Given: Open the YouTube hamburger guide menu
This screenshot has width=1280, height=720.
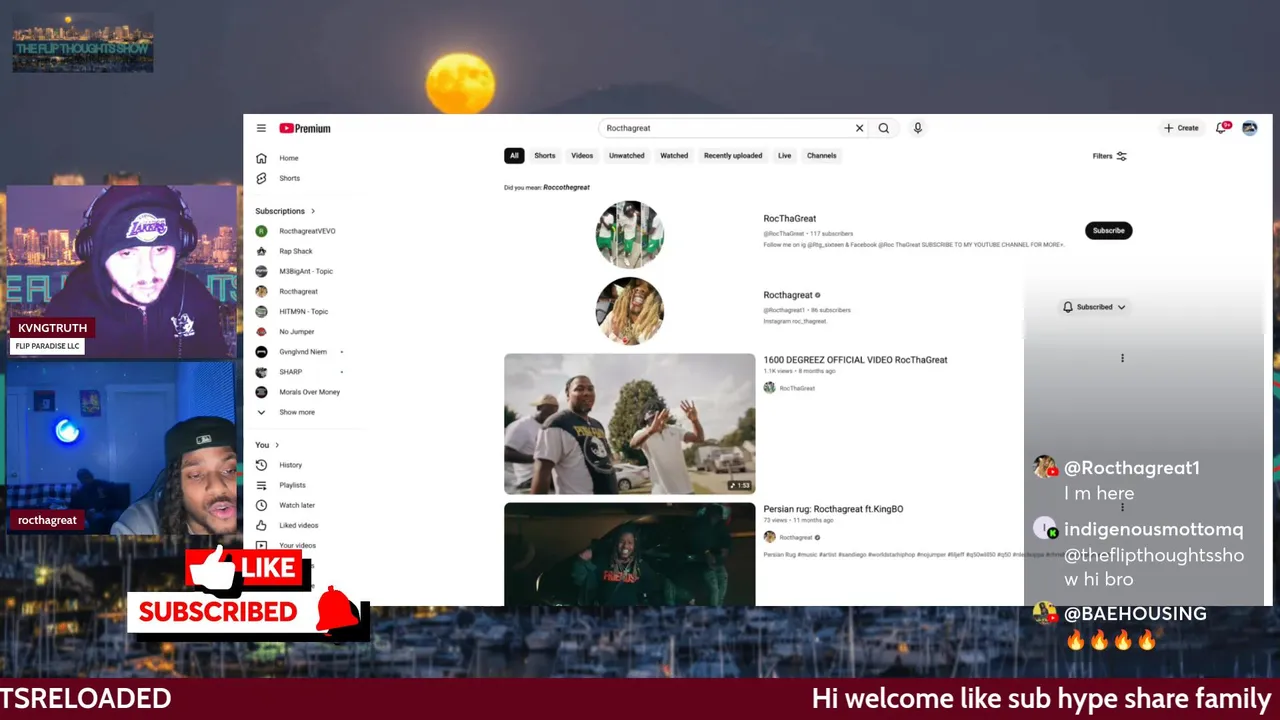Looking at the screenshot, I should click(x=261, y=128).
